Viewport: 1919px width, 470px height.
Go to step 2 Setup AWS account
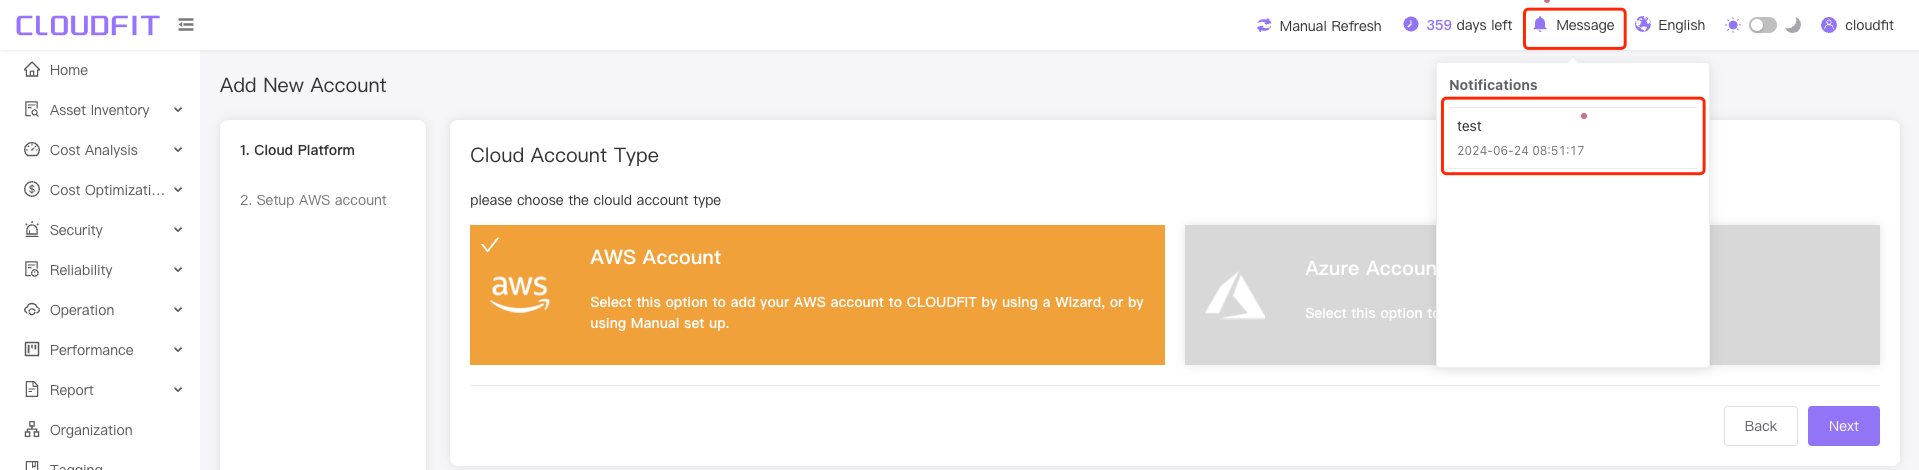coord(313,200)
